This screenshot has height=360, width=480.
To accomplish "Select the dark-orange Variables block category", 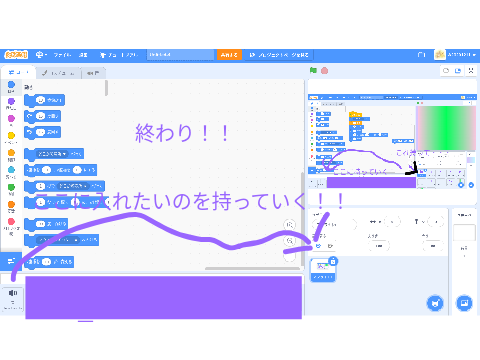I will tap(11, 206).
